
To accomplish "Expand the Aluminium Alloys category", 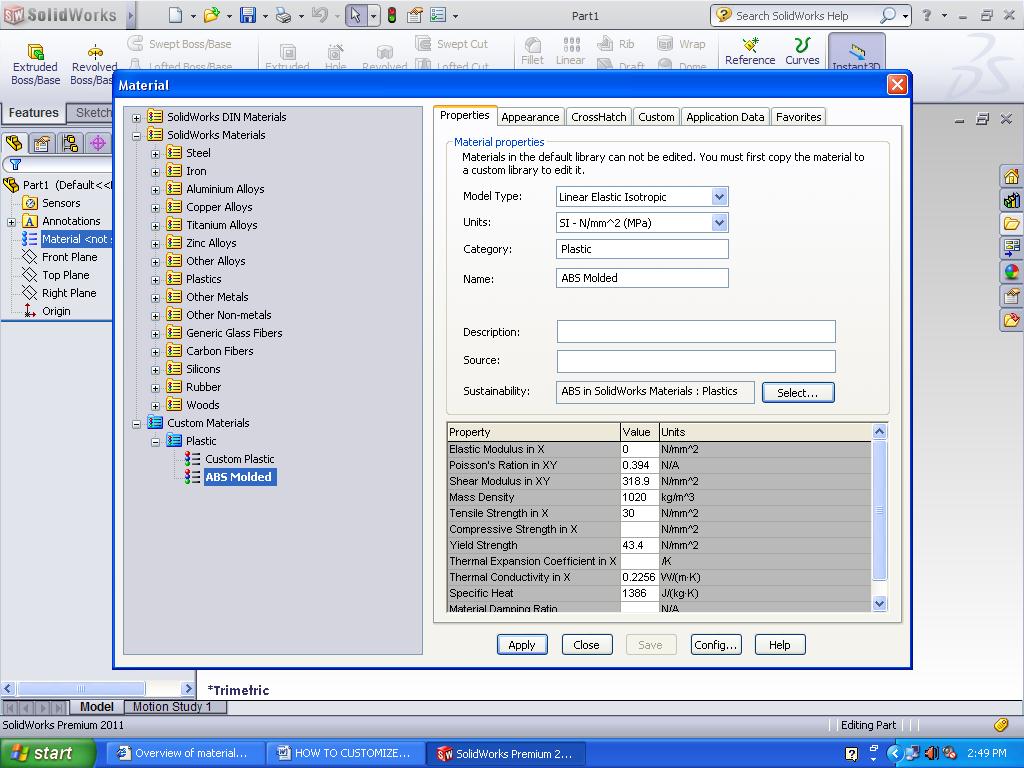I will click(x=155, y=190).
